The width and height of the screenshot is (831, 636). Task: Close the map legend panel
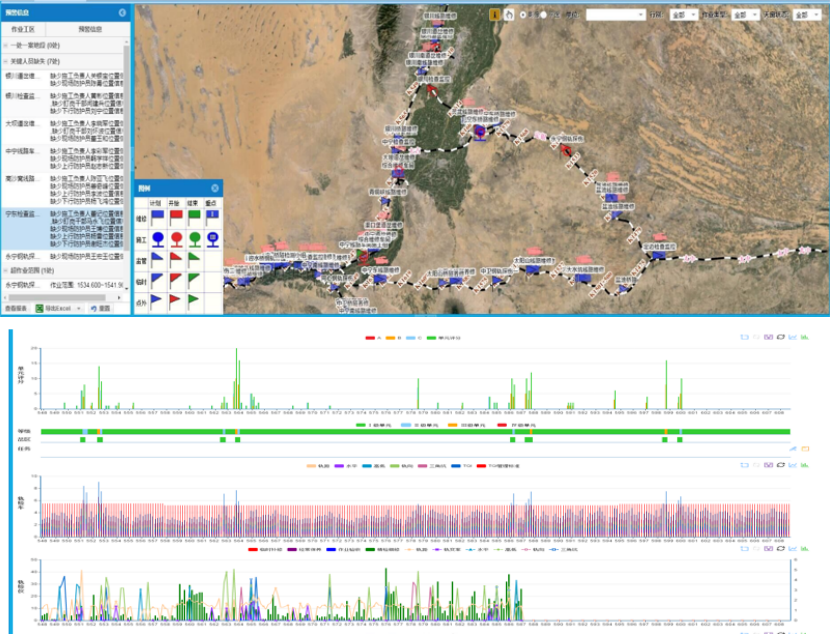click(214, 188)
